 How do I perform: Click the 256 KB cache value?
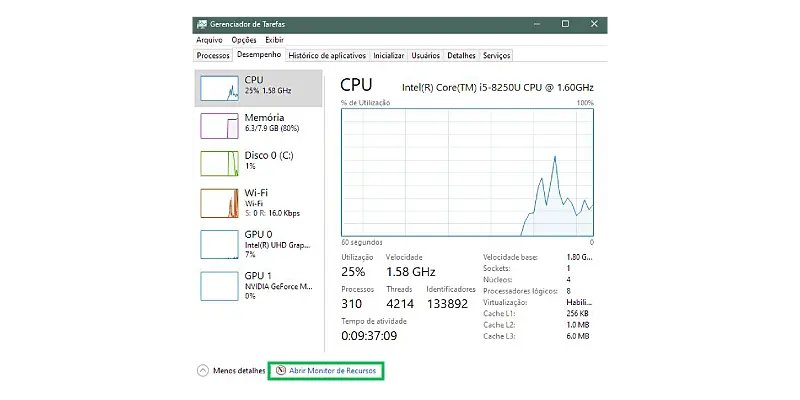coord(578,313)
